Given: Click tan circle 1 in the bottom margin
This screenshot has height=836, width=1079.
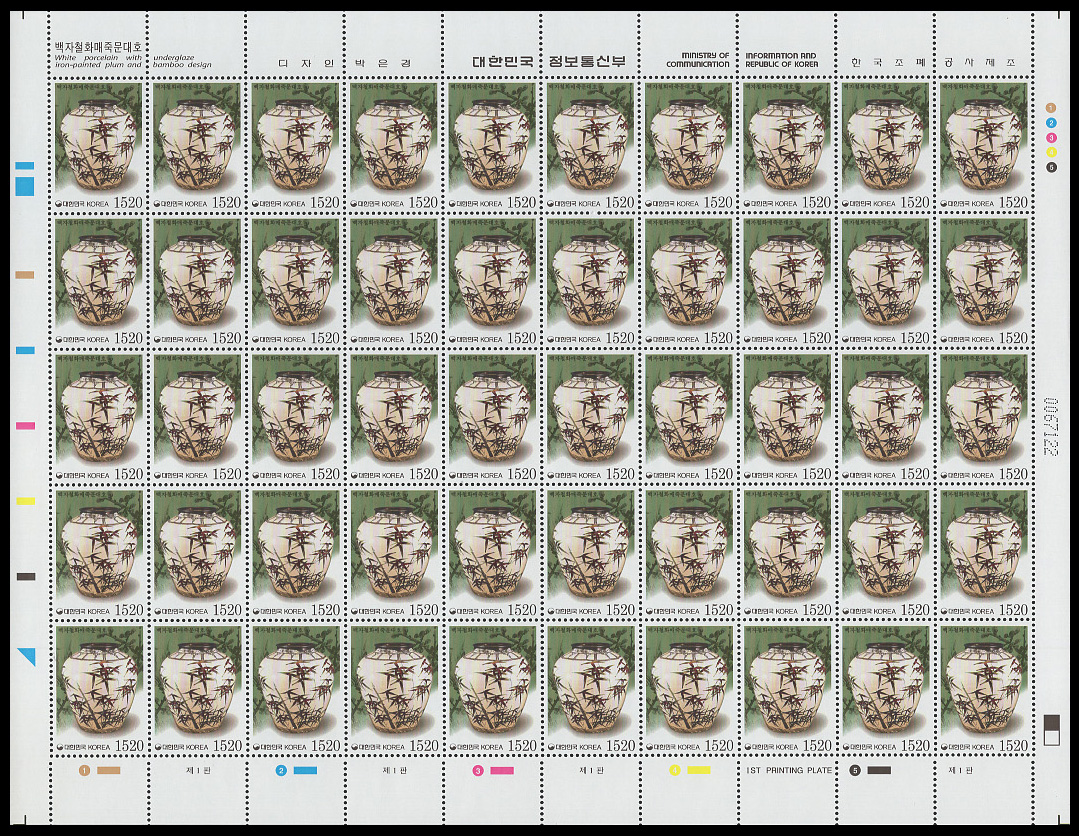Looking at the screenshot, I should [x=84, y=771].
